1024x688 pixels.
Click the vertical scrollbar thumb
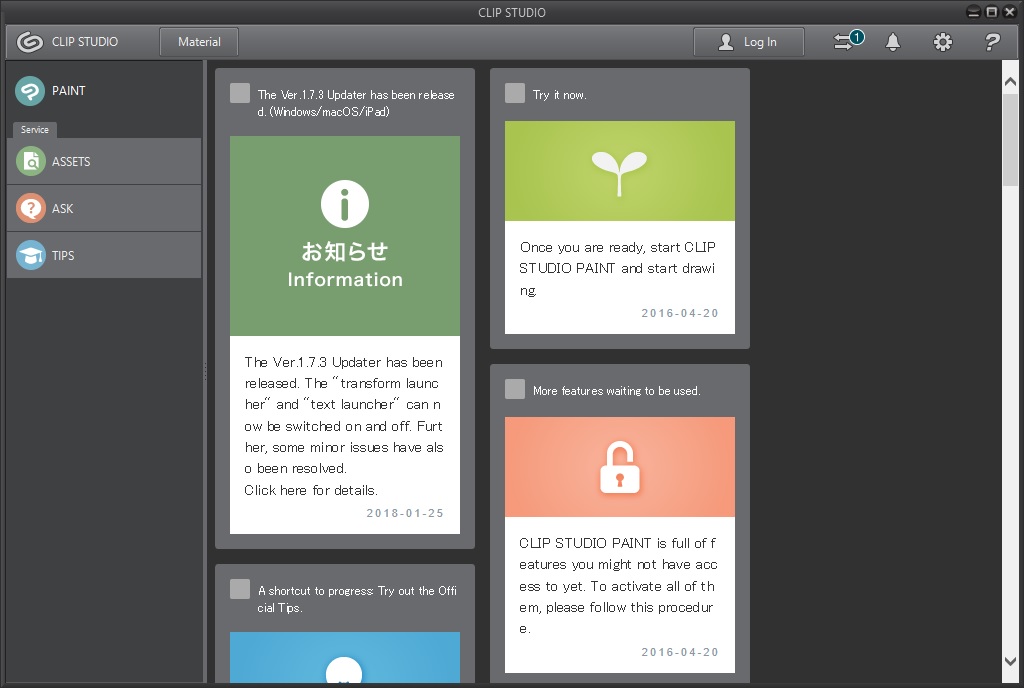point(1010,139)
